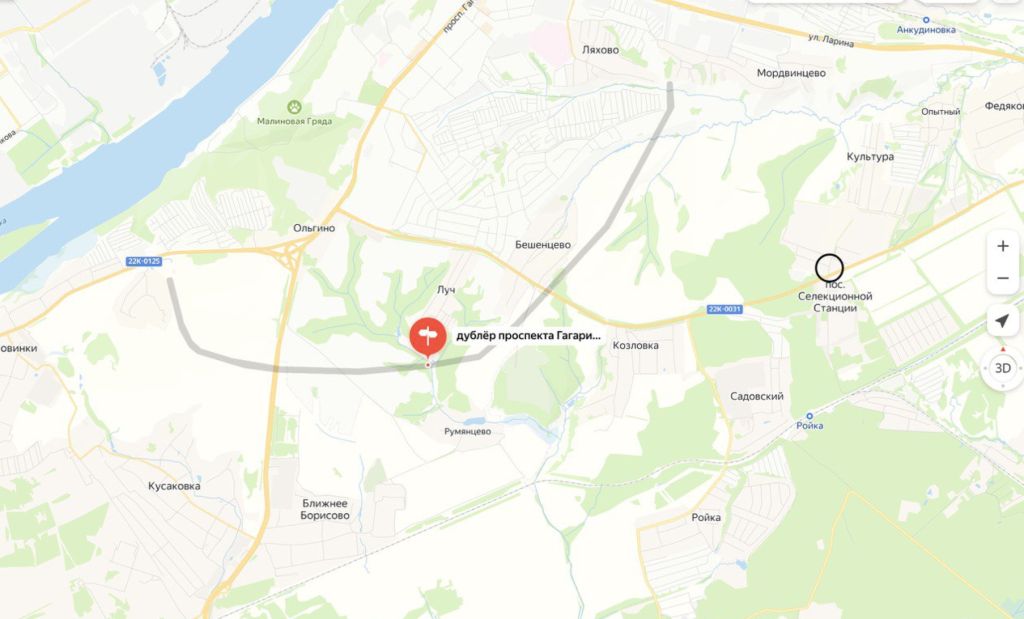Viewport: 1024px width, 619px height.
Task: Select the Ройка railway station marker
Action: tap(809, 416)
